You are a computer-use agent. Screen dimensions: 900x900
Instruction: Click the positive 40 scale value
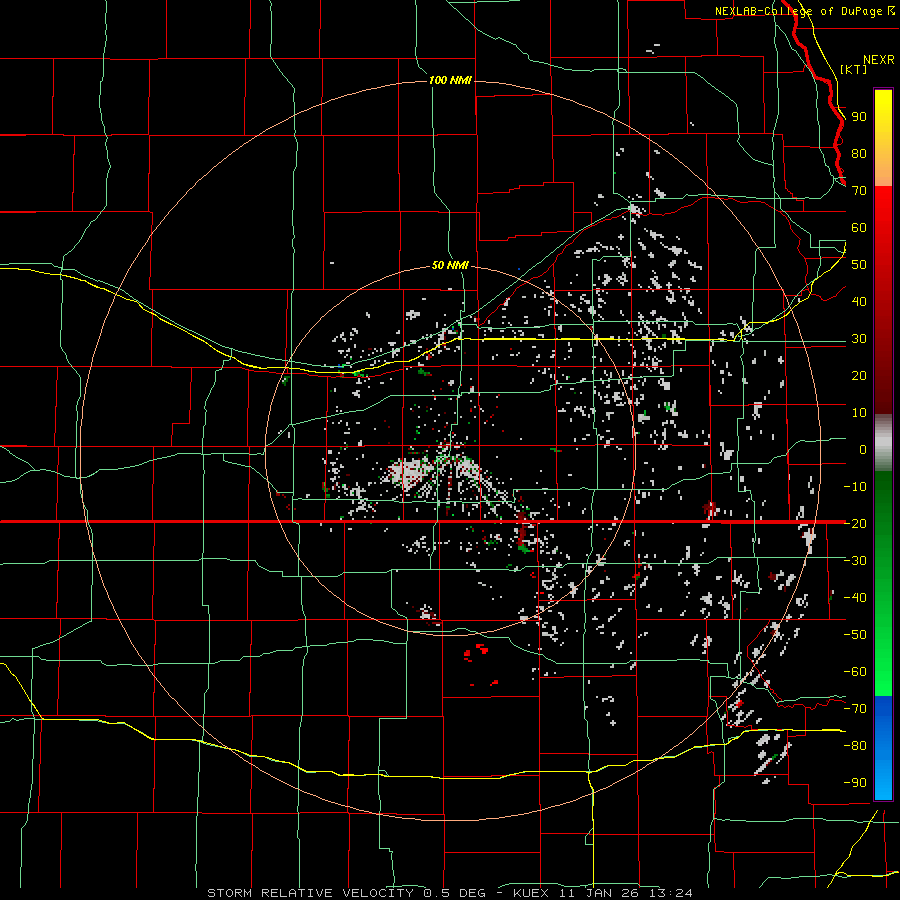point(859,302)
